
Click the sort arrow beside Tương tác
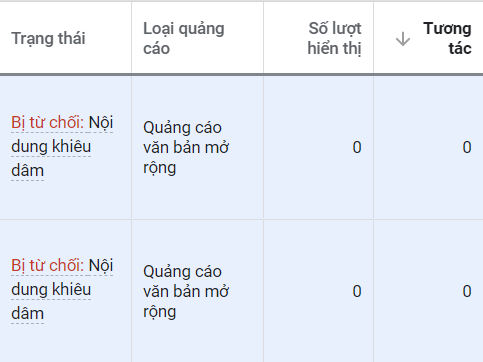[x=403, y=39]
